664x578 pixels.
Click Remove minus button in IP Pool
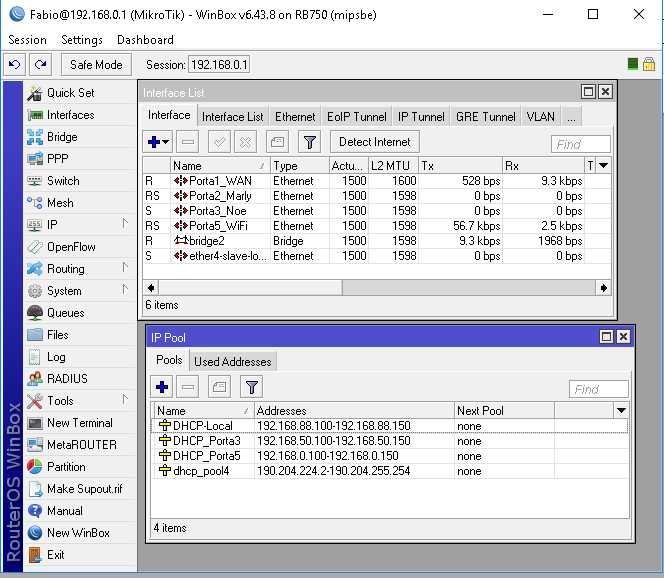188,387
